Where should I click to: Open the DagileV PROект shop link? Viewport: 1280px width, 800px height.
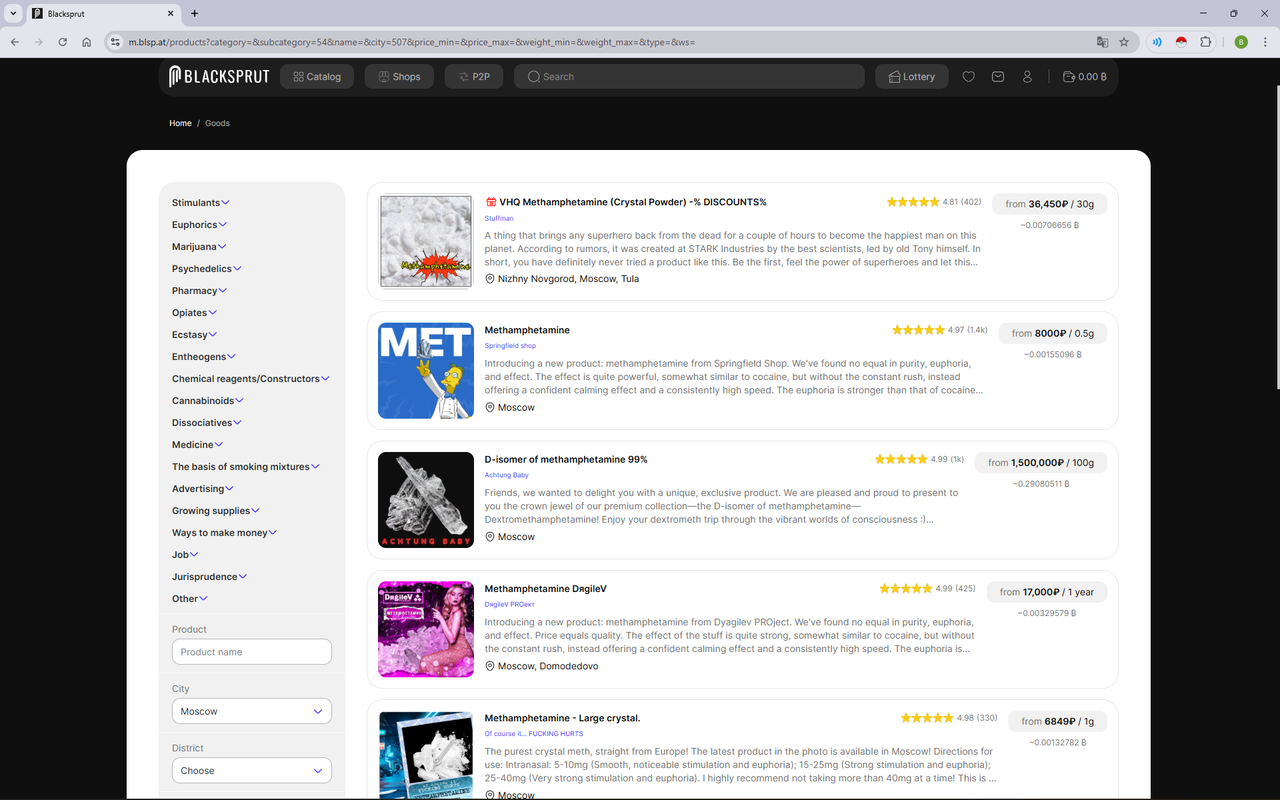click(510, 604)
